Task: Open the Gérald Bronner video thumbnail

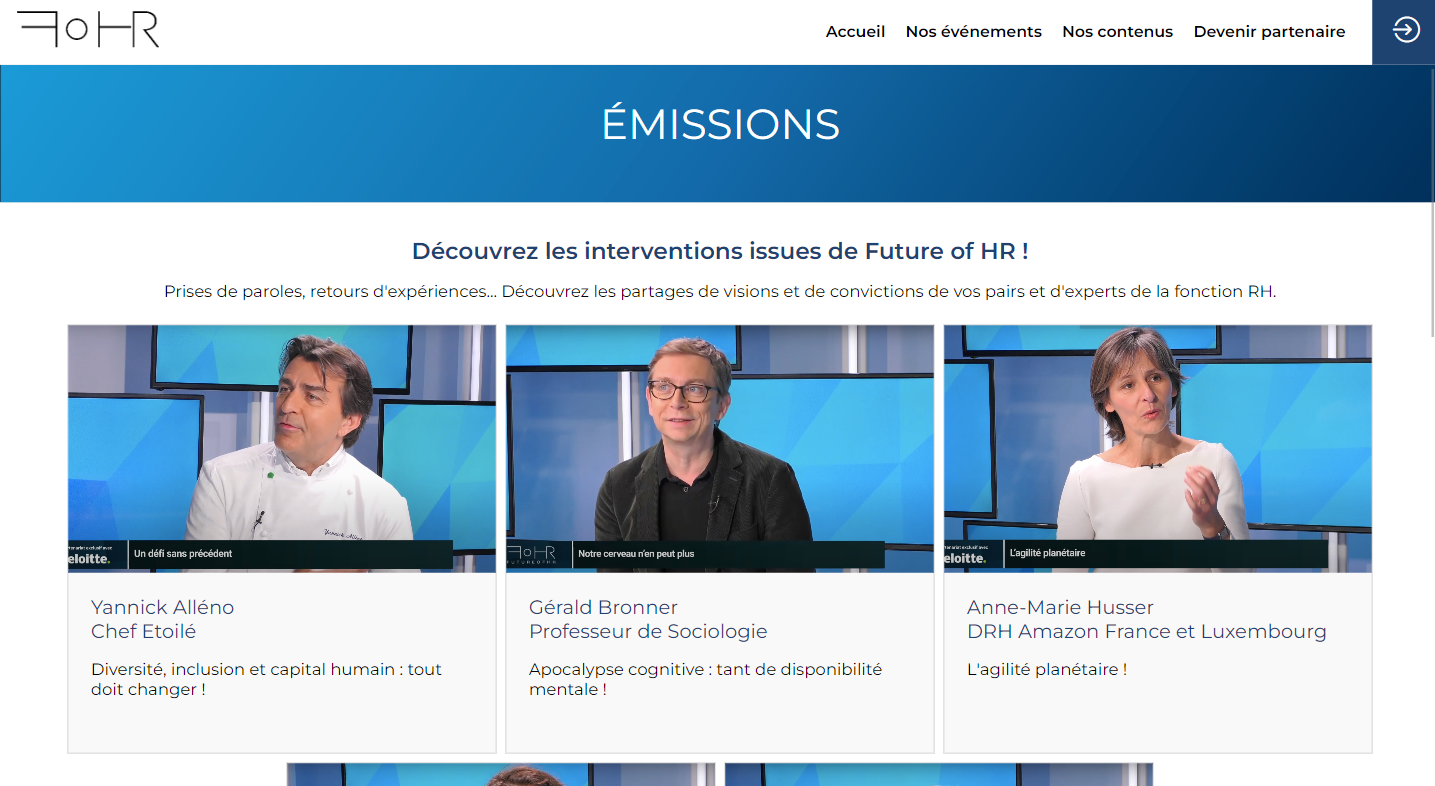Action: pyautogui.click(x=719, y=448)
